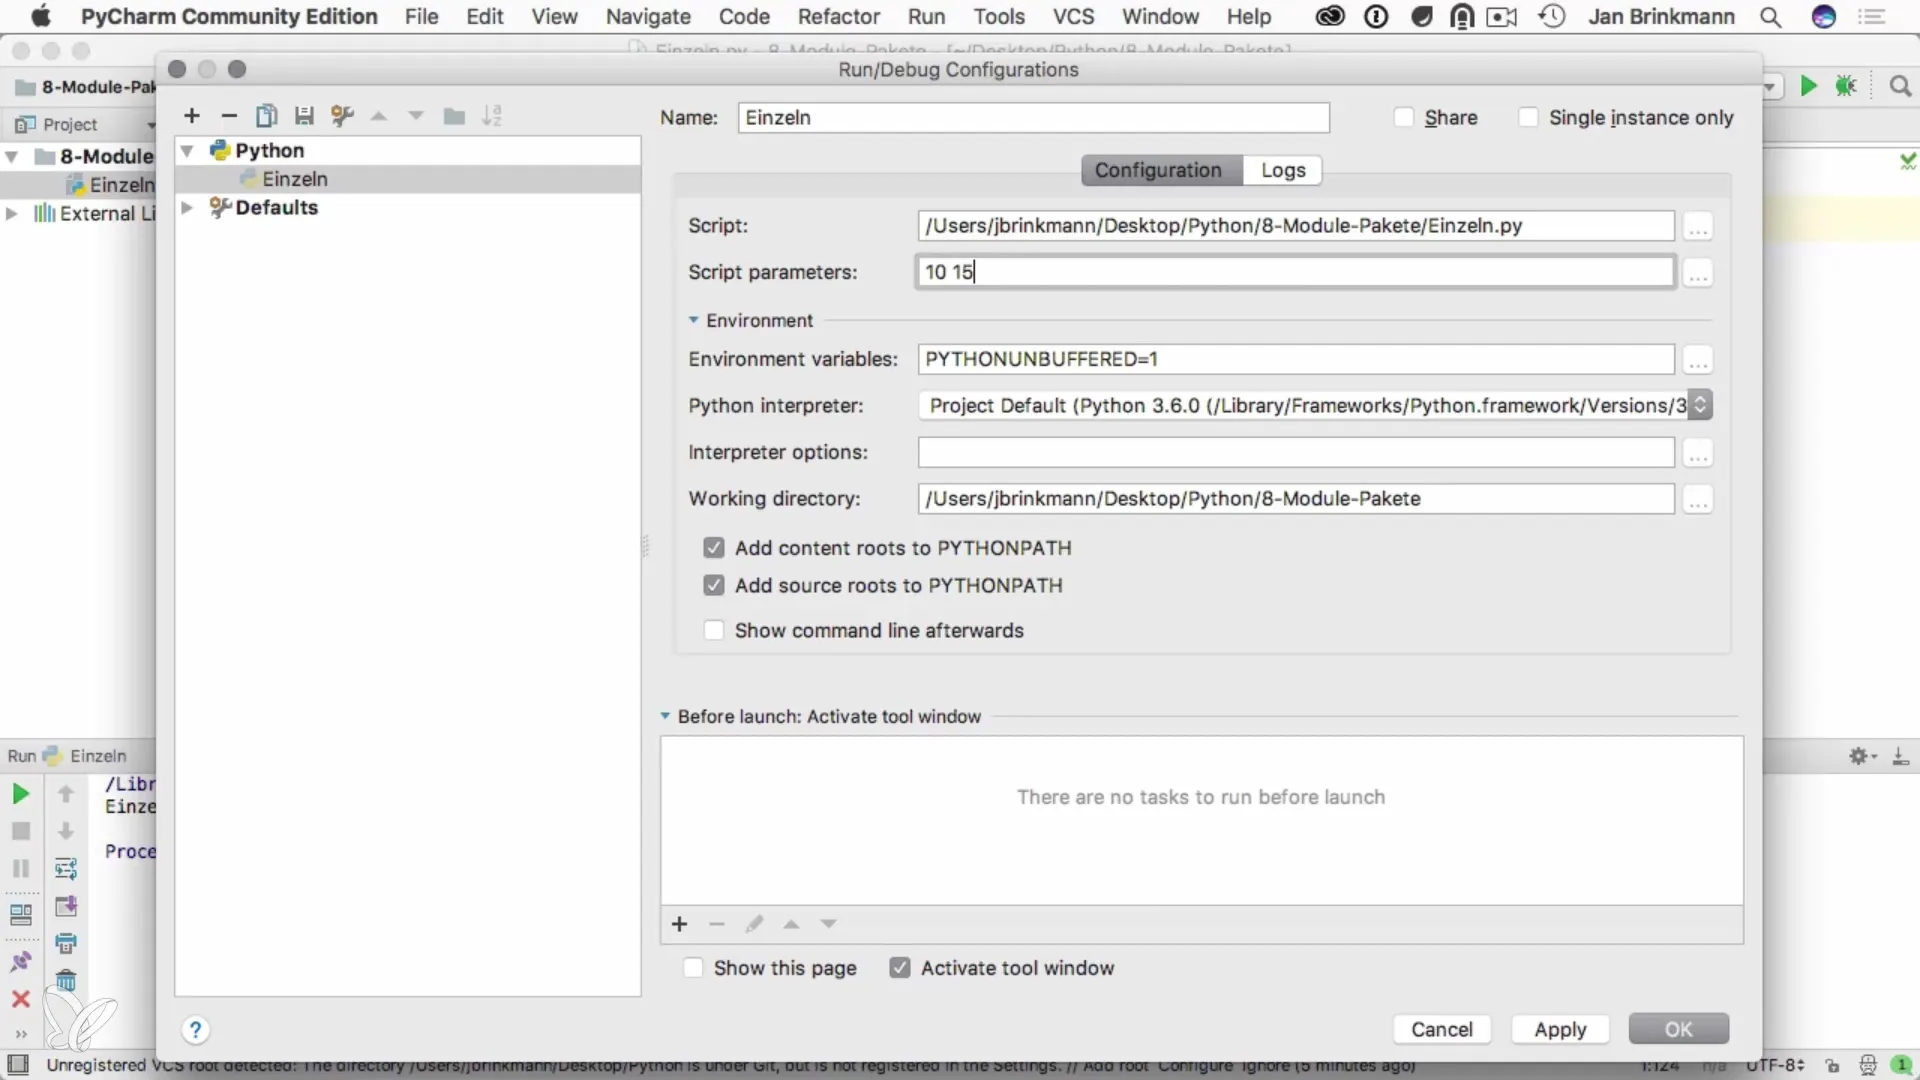Open the Code menu

point(744,17)
